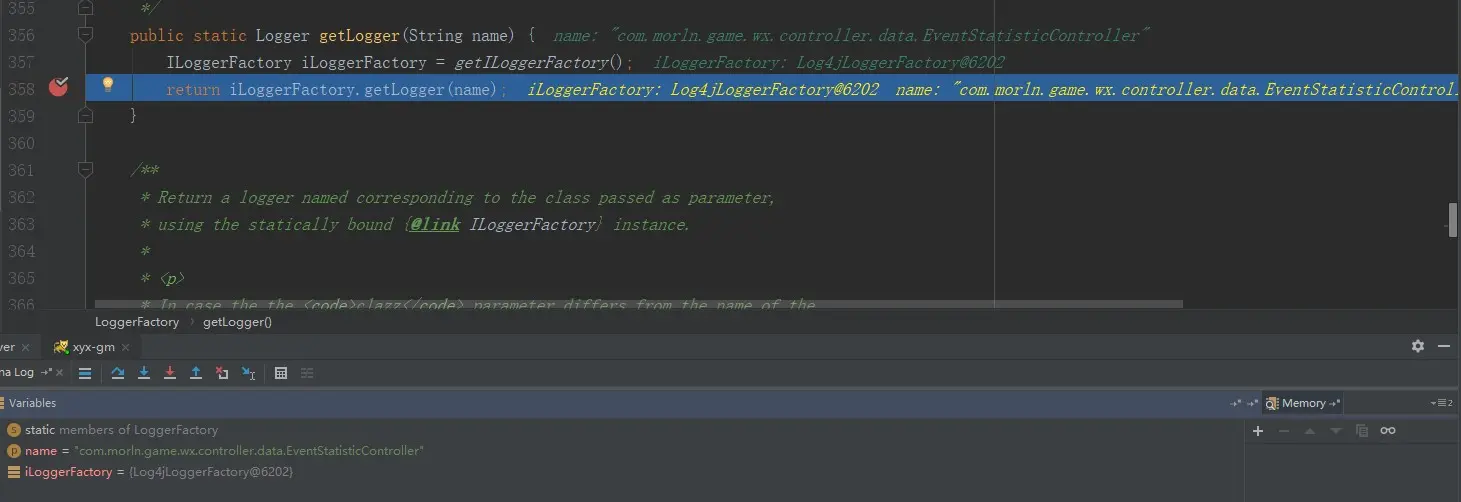Click the fold marker at line 355

86,8
